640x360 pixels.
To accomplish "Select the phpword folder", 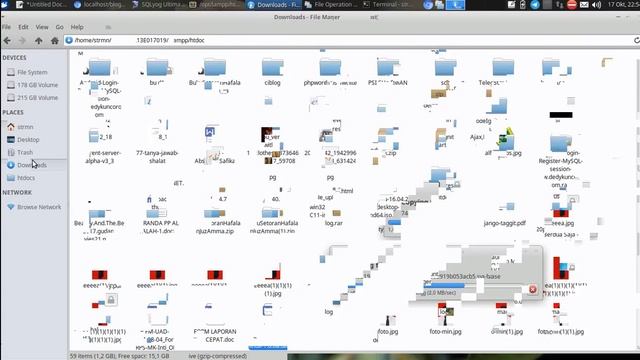I will pos(330,72).
